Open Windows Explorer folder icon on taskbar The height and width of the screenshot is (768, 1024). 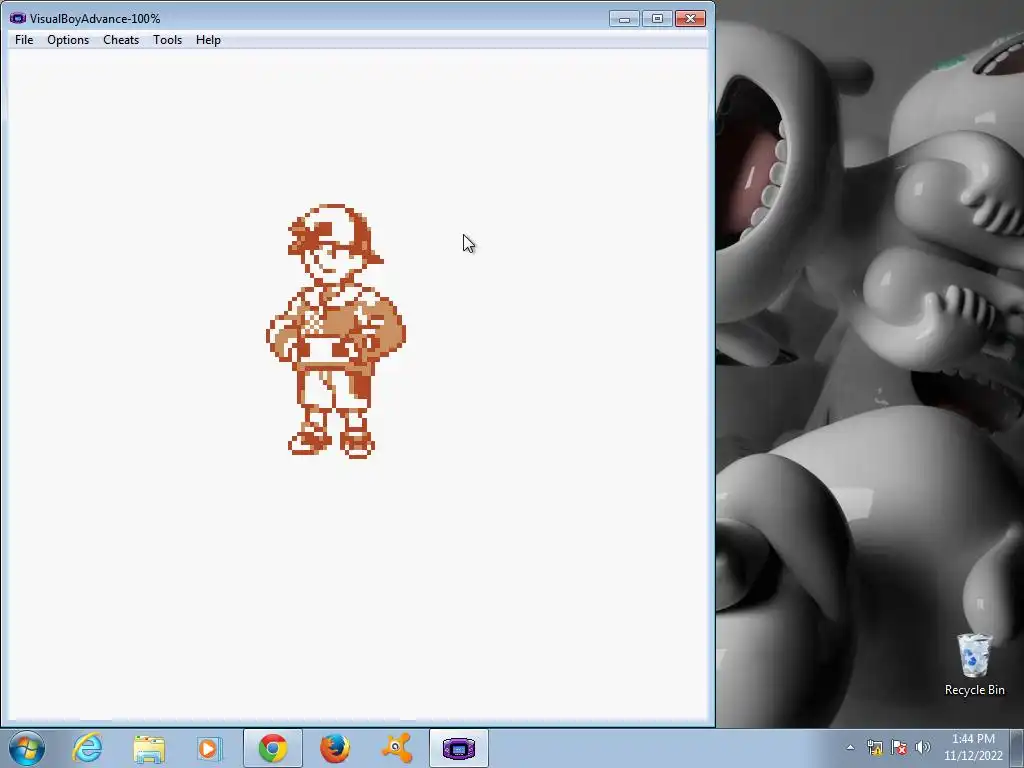(x=149, y=748)
